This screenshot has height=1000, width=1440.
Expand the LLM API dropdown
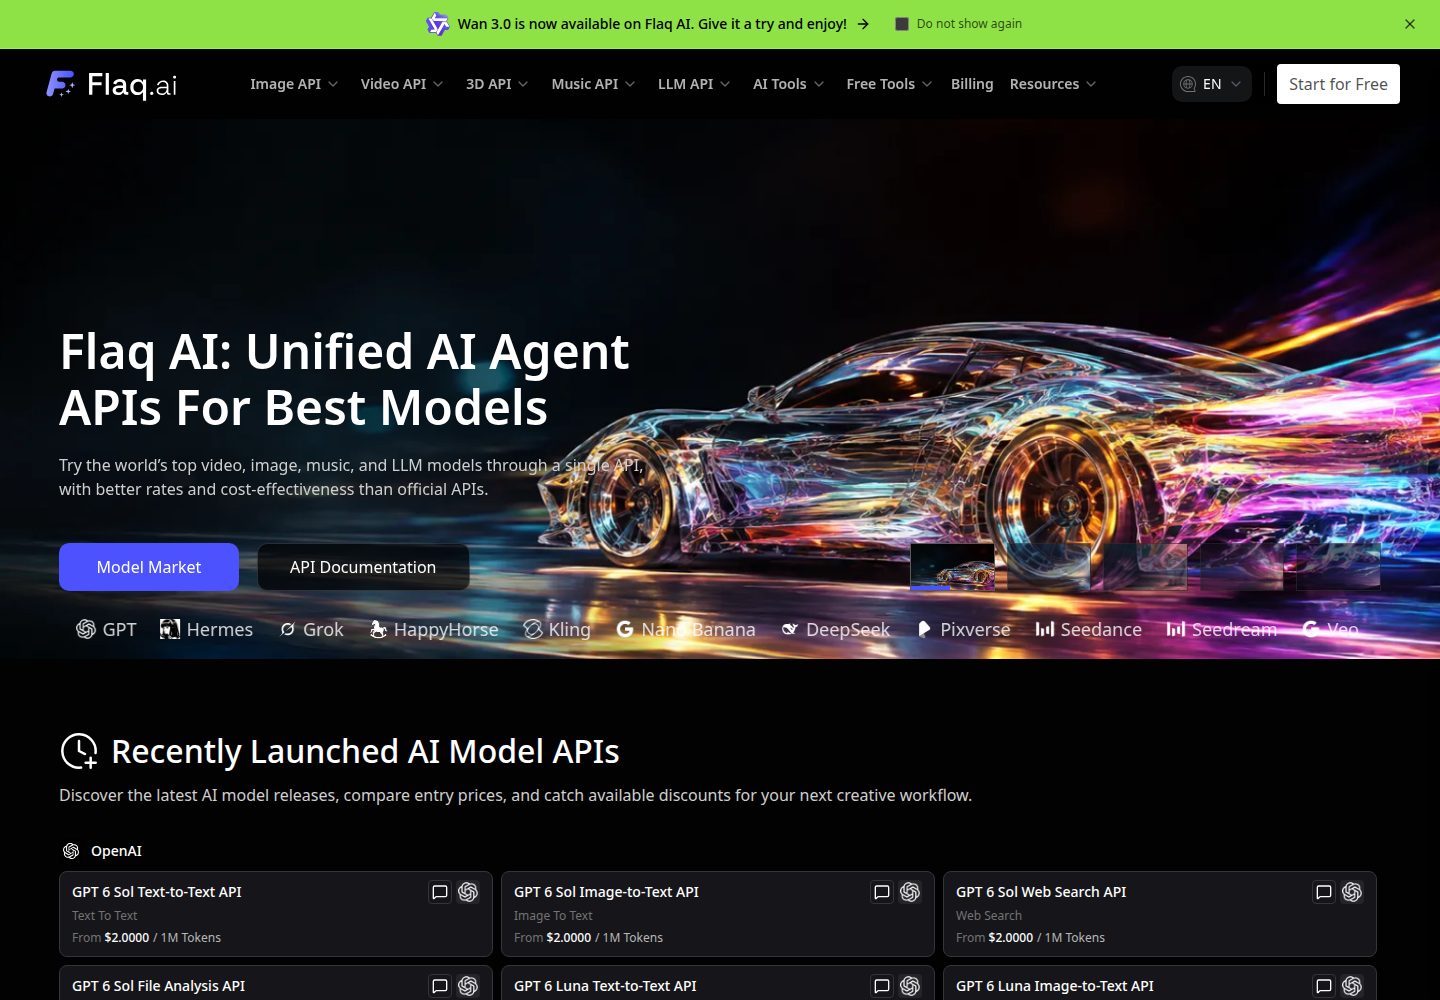[694, 84]
